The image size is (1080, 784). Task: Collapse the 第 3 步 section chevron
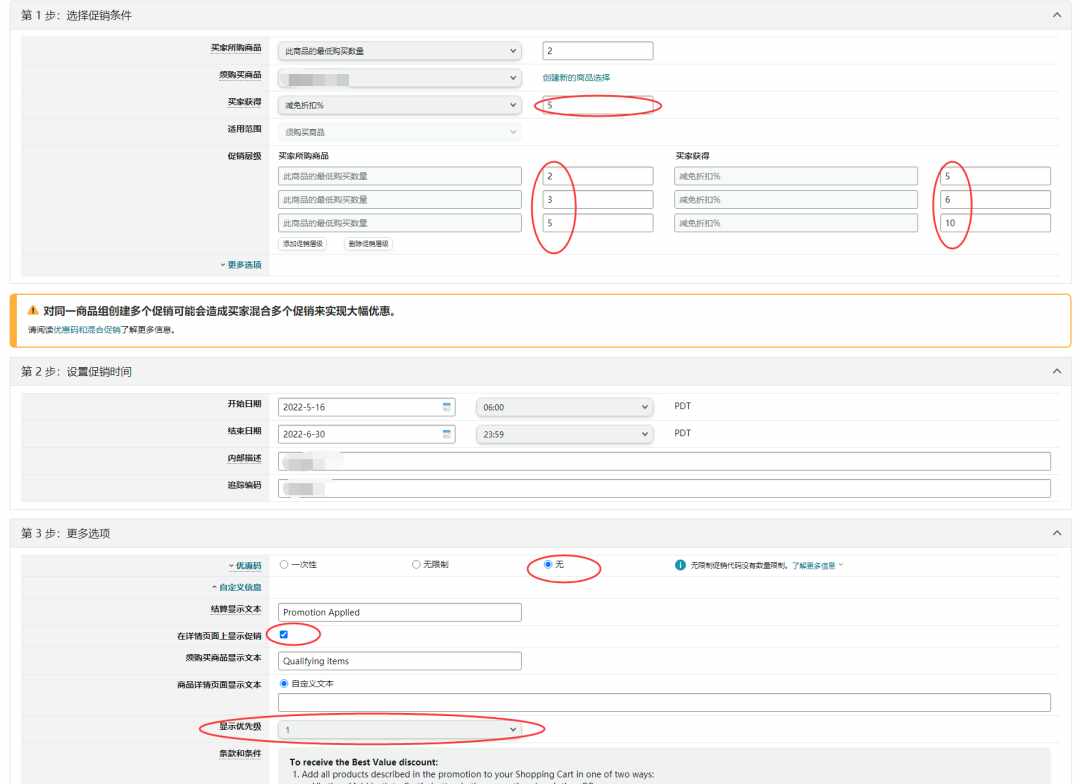pos(1057,533)
